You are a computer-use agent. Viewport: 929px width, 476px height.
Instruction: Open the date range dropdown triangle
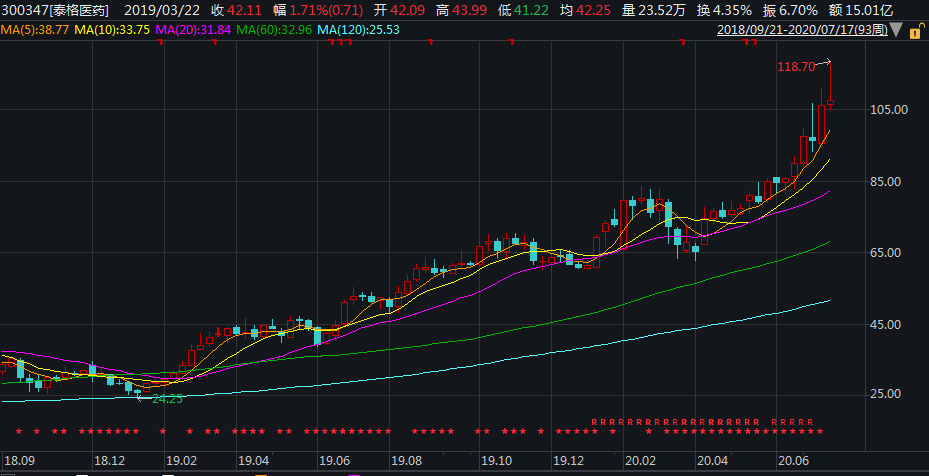point(898,31)
